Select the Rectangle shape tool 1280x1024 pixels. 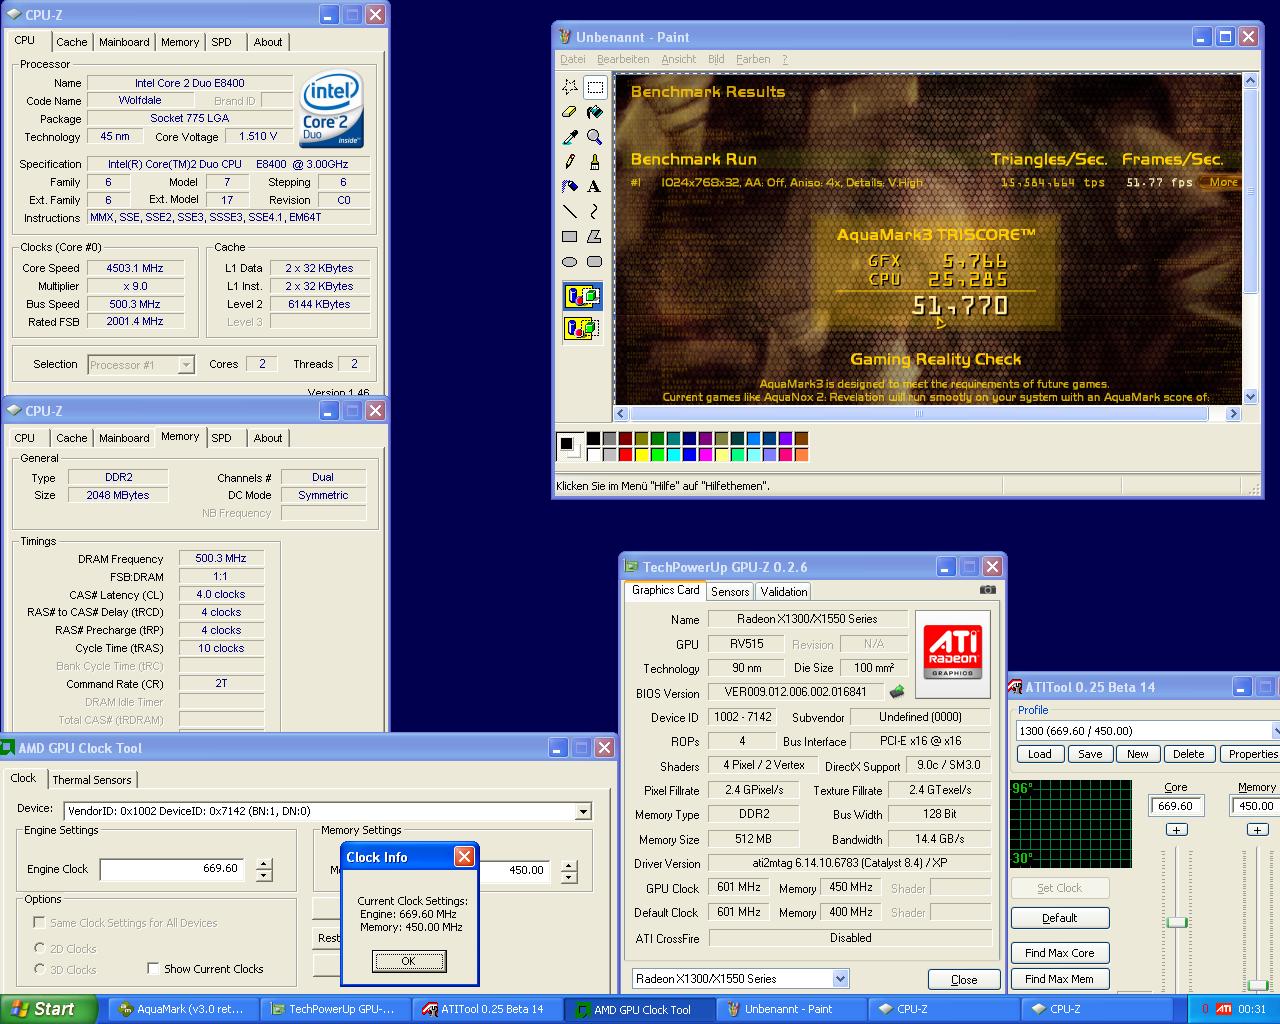click(x=570, y=237)
